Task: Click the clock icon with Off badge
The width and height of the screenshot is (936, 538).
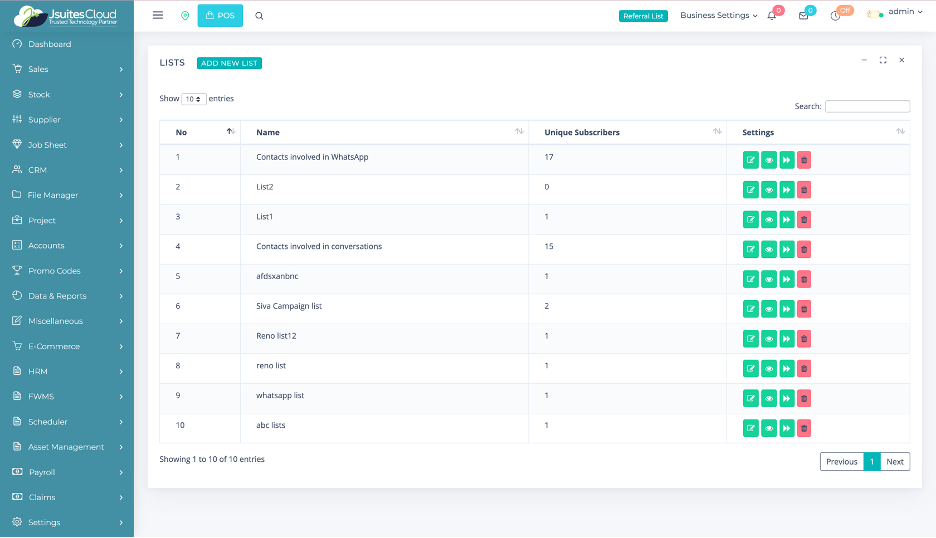Action: click(835, 16)
